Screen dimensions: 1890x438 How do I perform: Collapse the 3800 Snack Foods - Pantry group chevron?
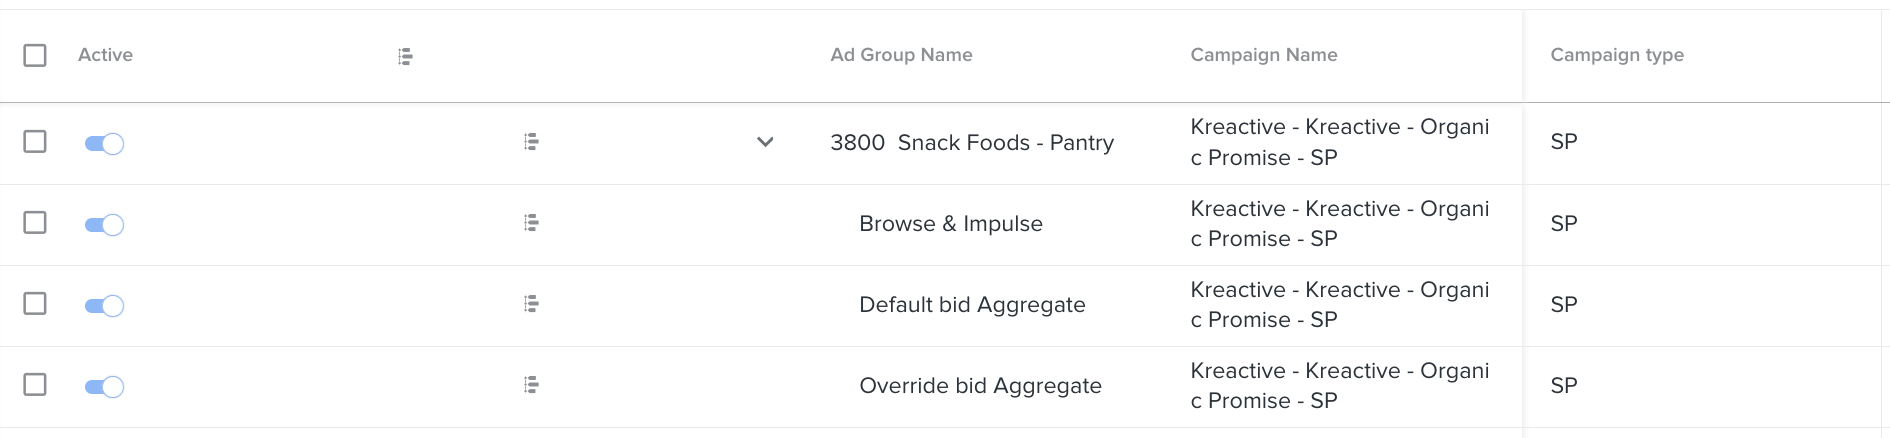[x=765, y=142]
